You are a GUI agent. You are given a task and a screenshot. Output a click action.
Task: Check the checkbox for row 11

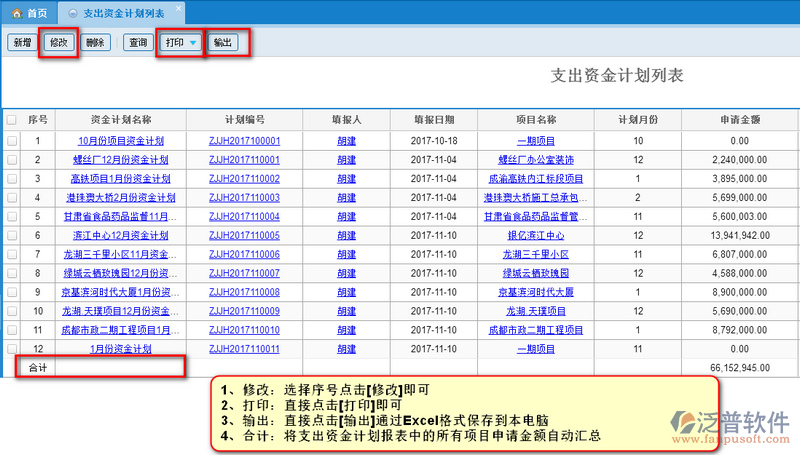(x=12, y=330)
